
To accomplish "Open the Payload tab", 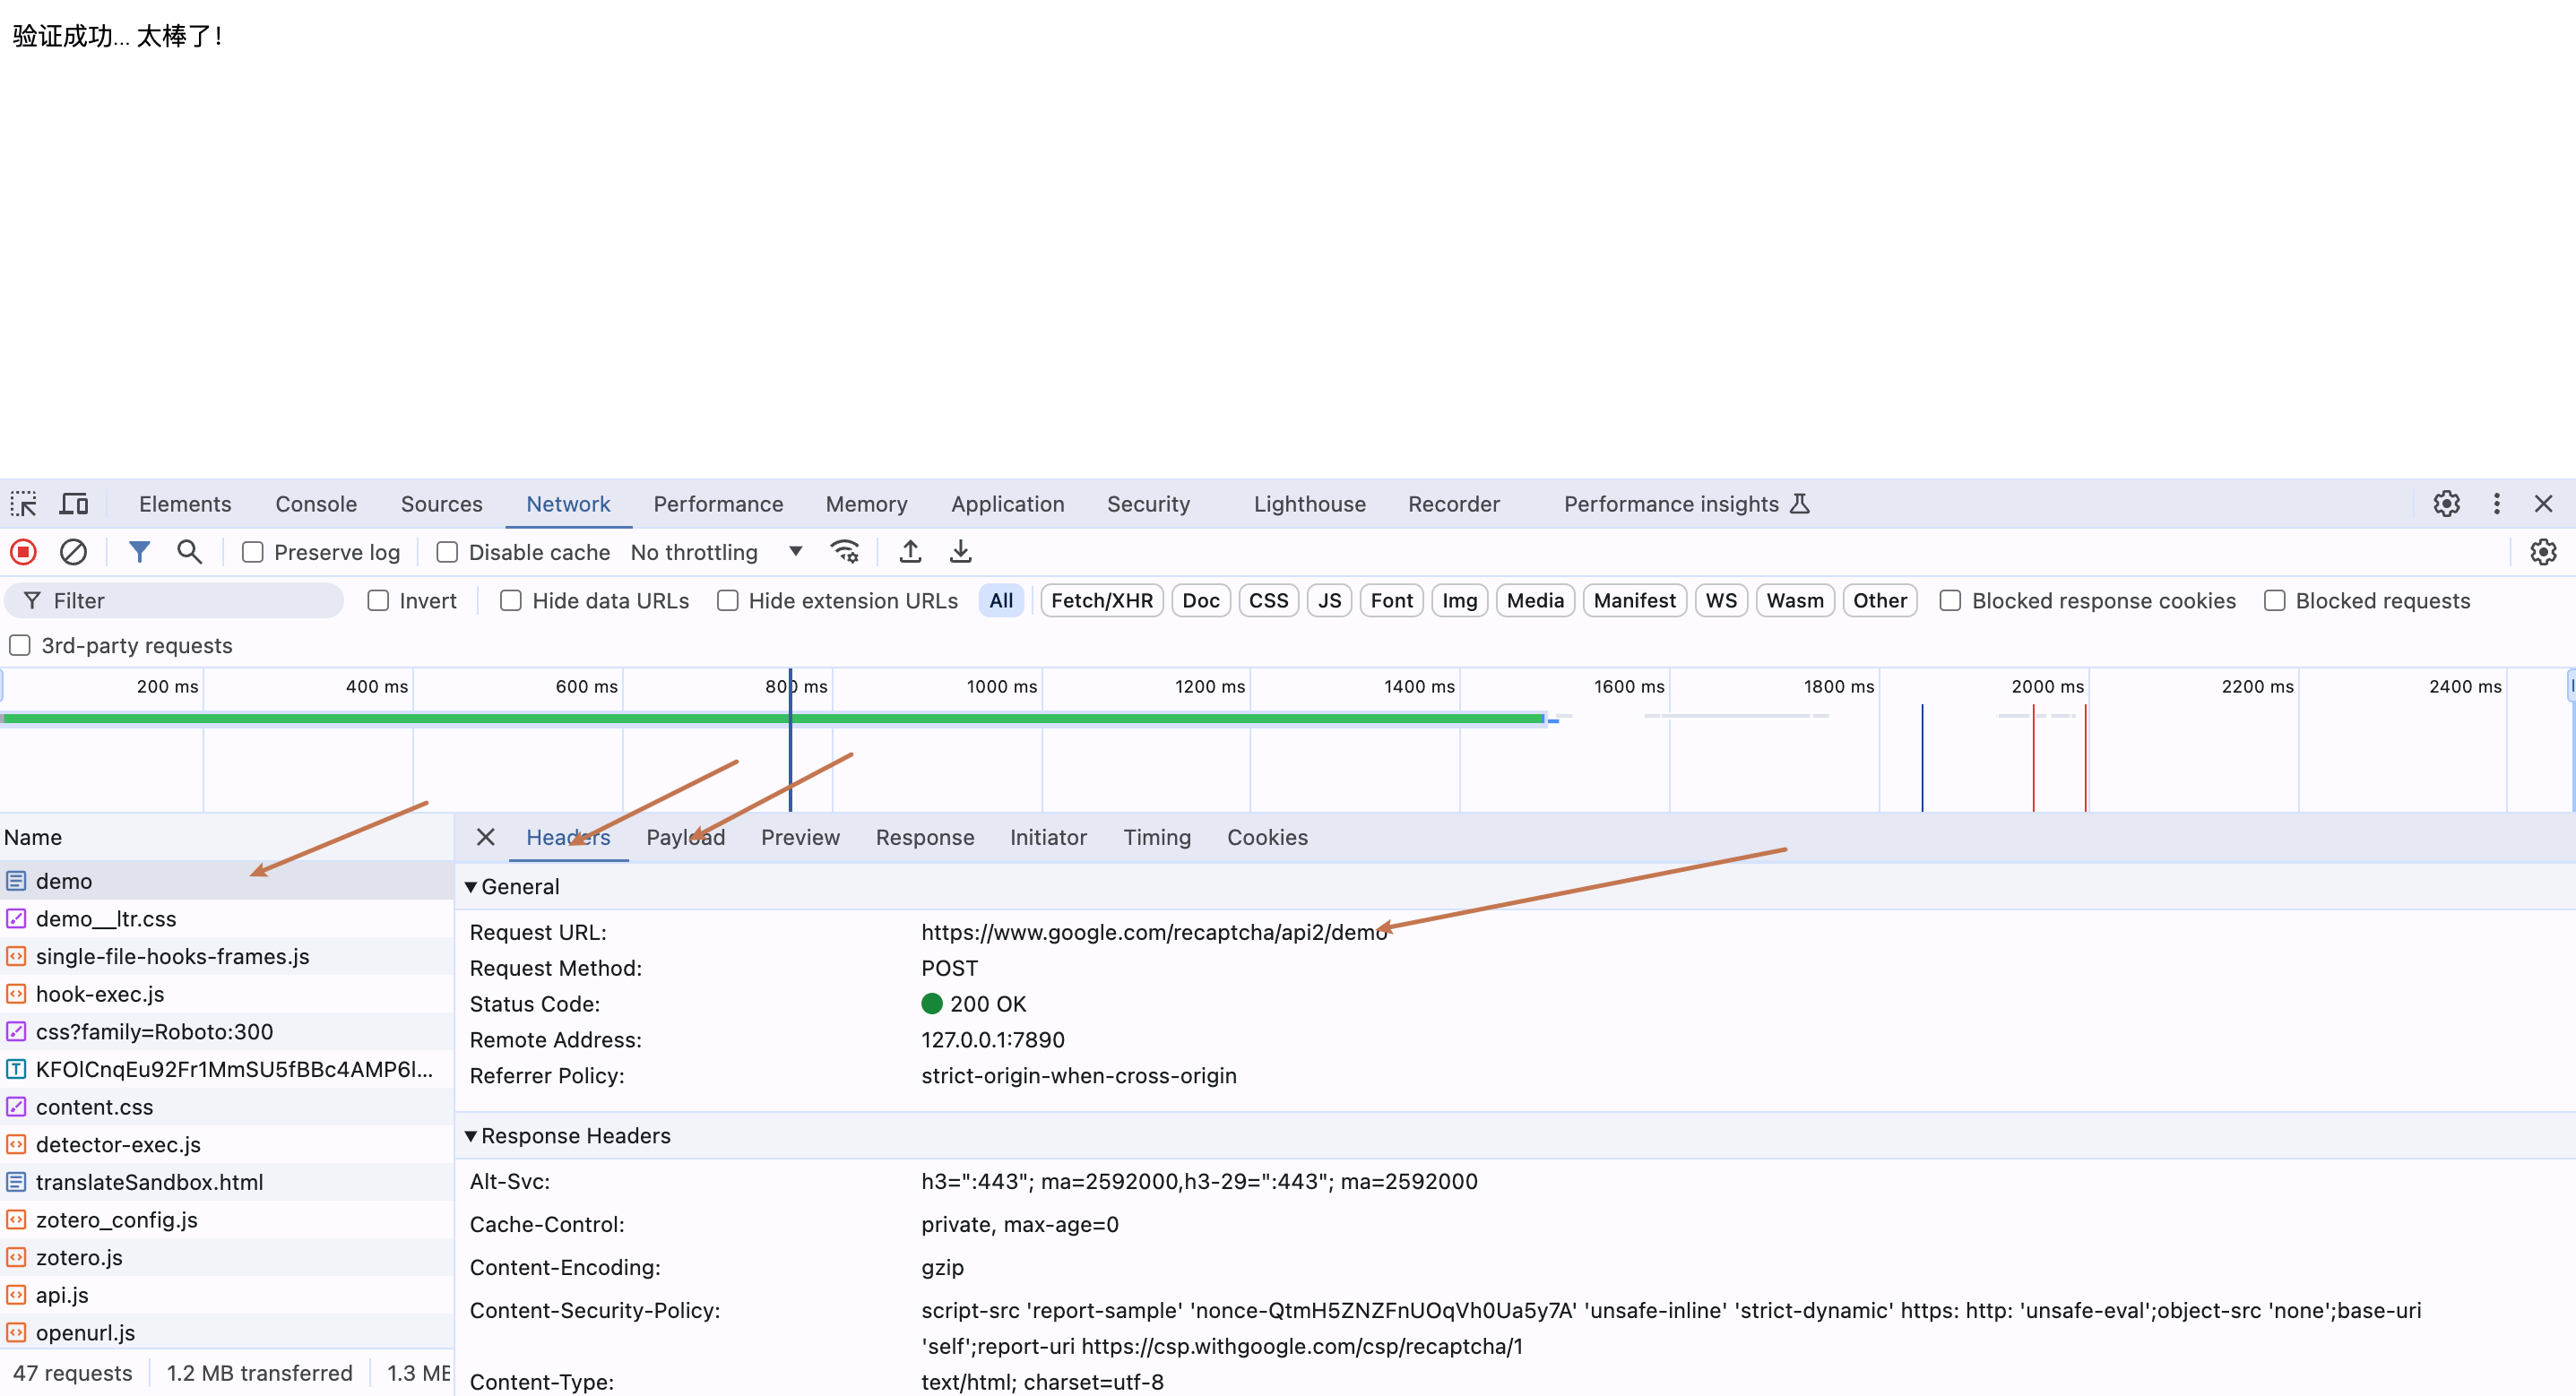I will [x=685, y=838].
